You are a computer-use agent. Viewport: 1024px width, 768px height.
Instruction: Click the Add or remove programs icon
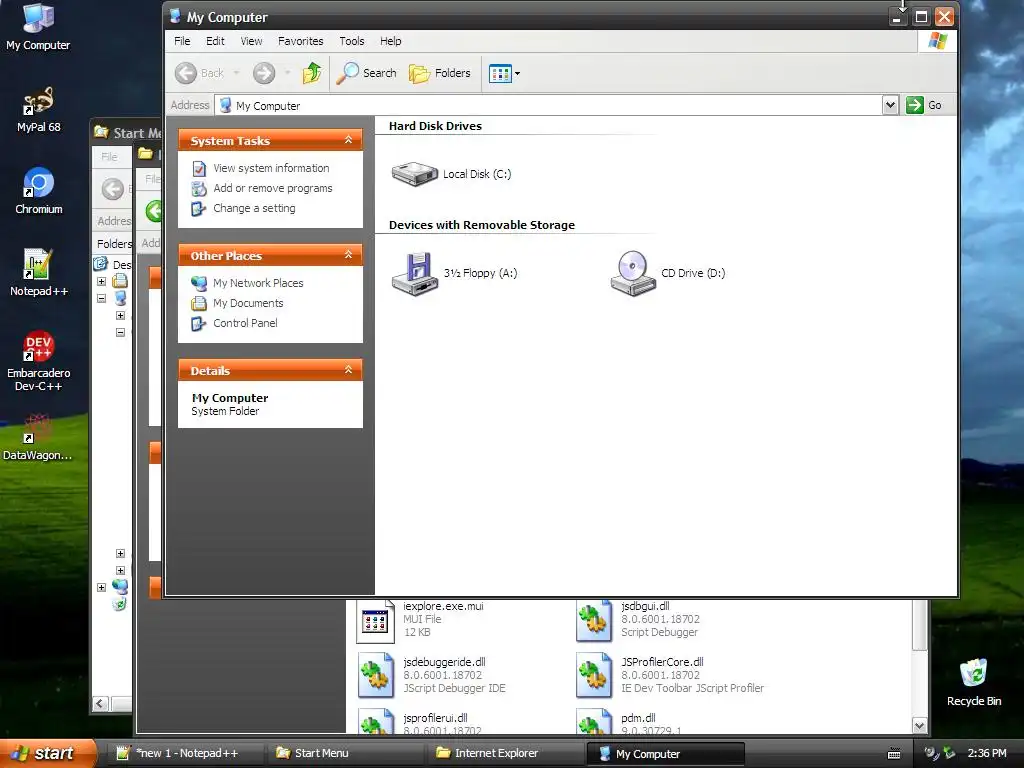pos(199,189)
